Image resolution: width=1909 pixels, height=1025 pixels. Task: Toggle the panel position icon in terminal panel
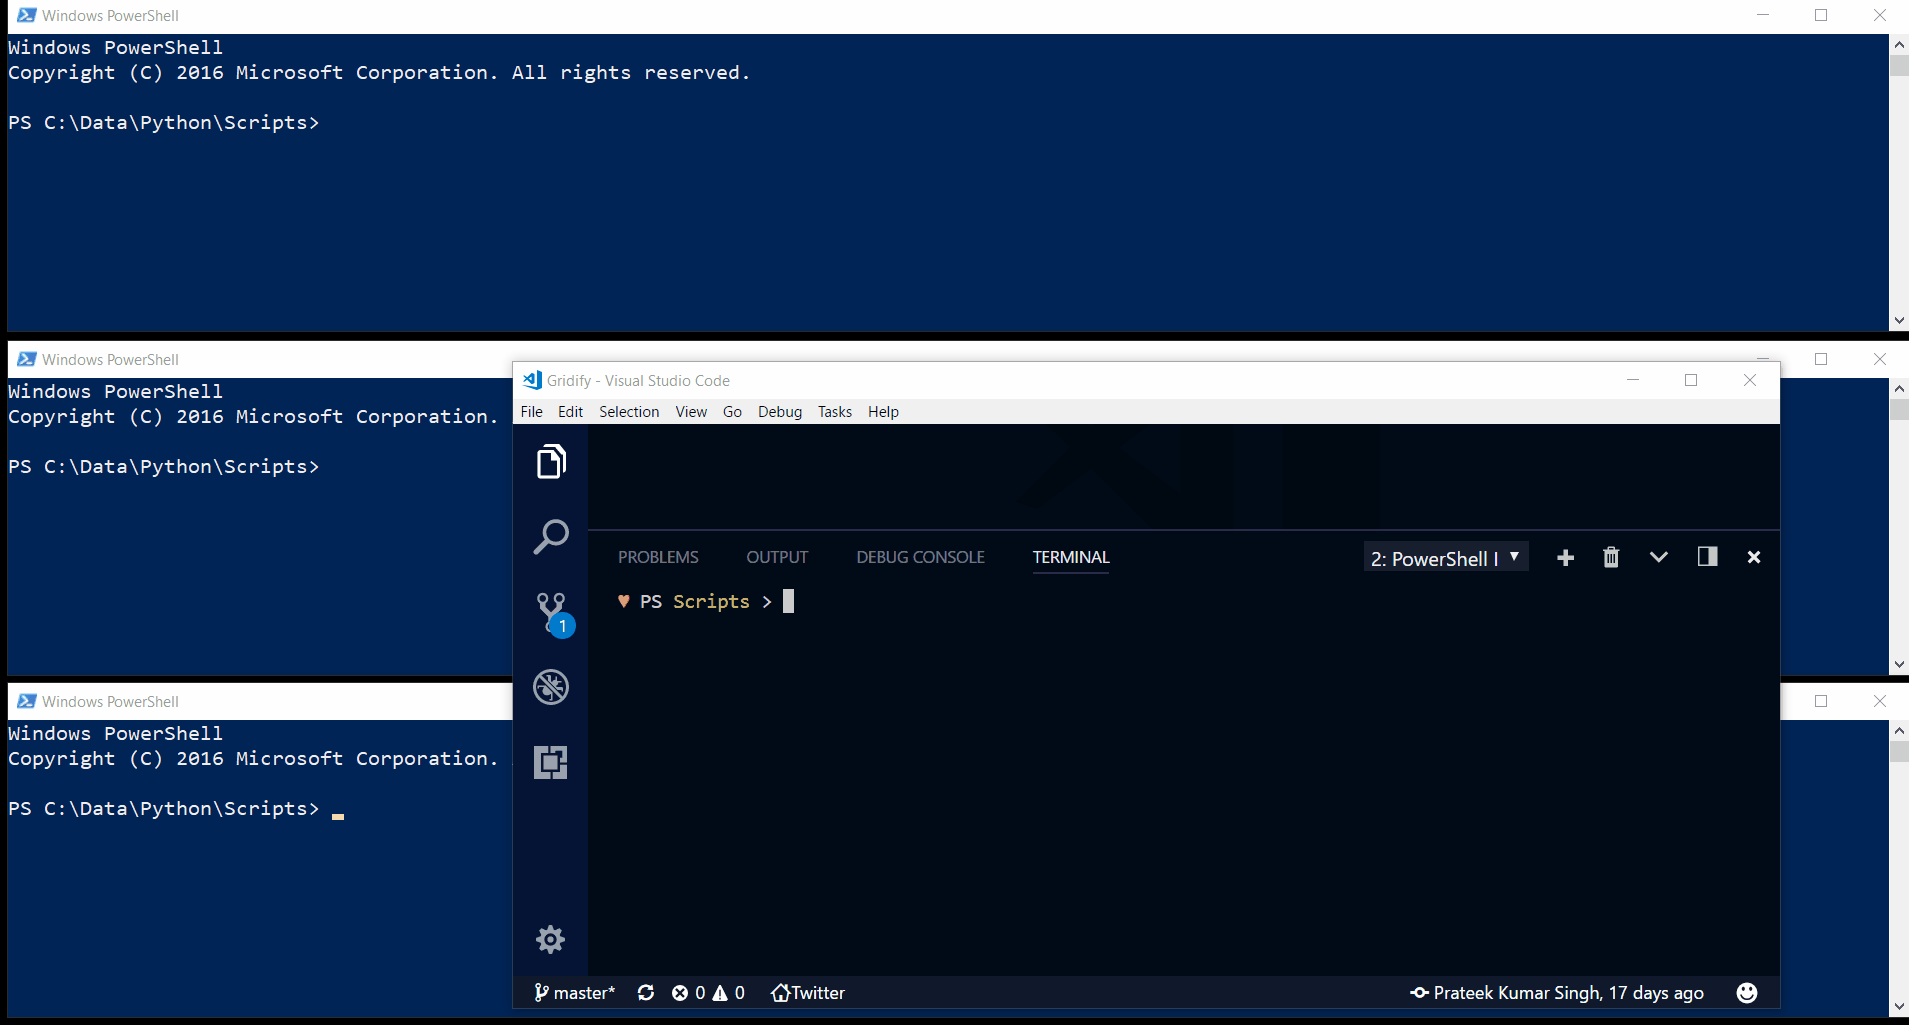coord(1707,556)
